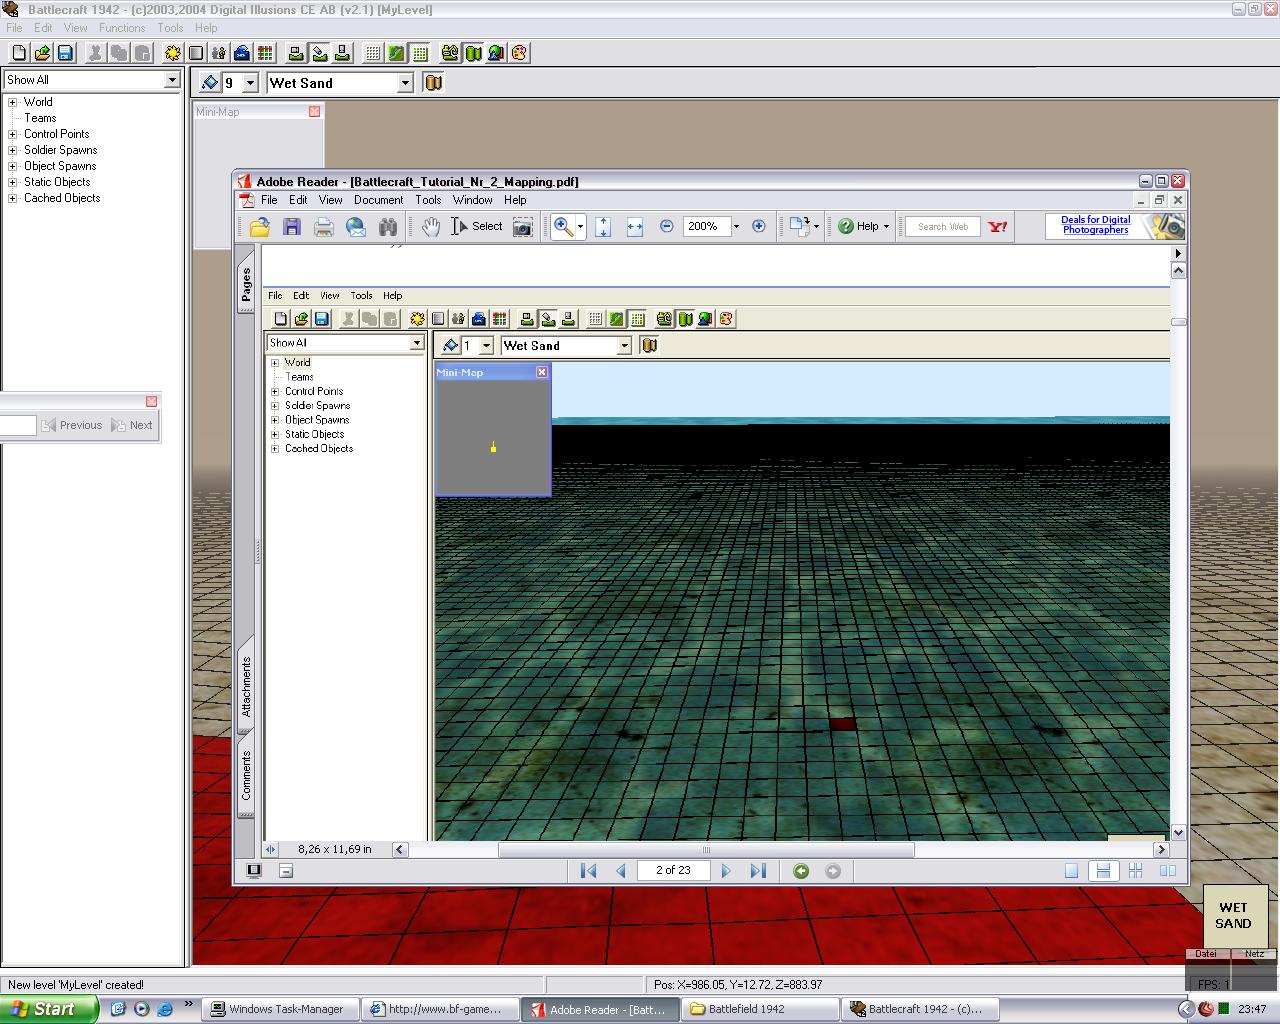The height and width of the screenshot is (1024, 1280).
Task: Expand the World tree node in Battlecraft
Action: coord(13,102)
